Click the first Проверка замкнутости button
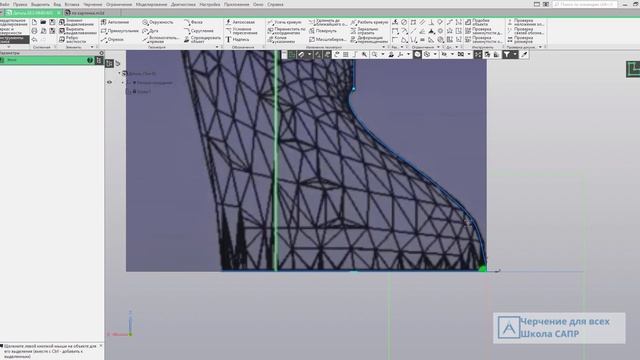 tap(484, 31)
